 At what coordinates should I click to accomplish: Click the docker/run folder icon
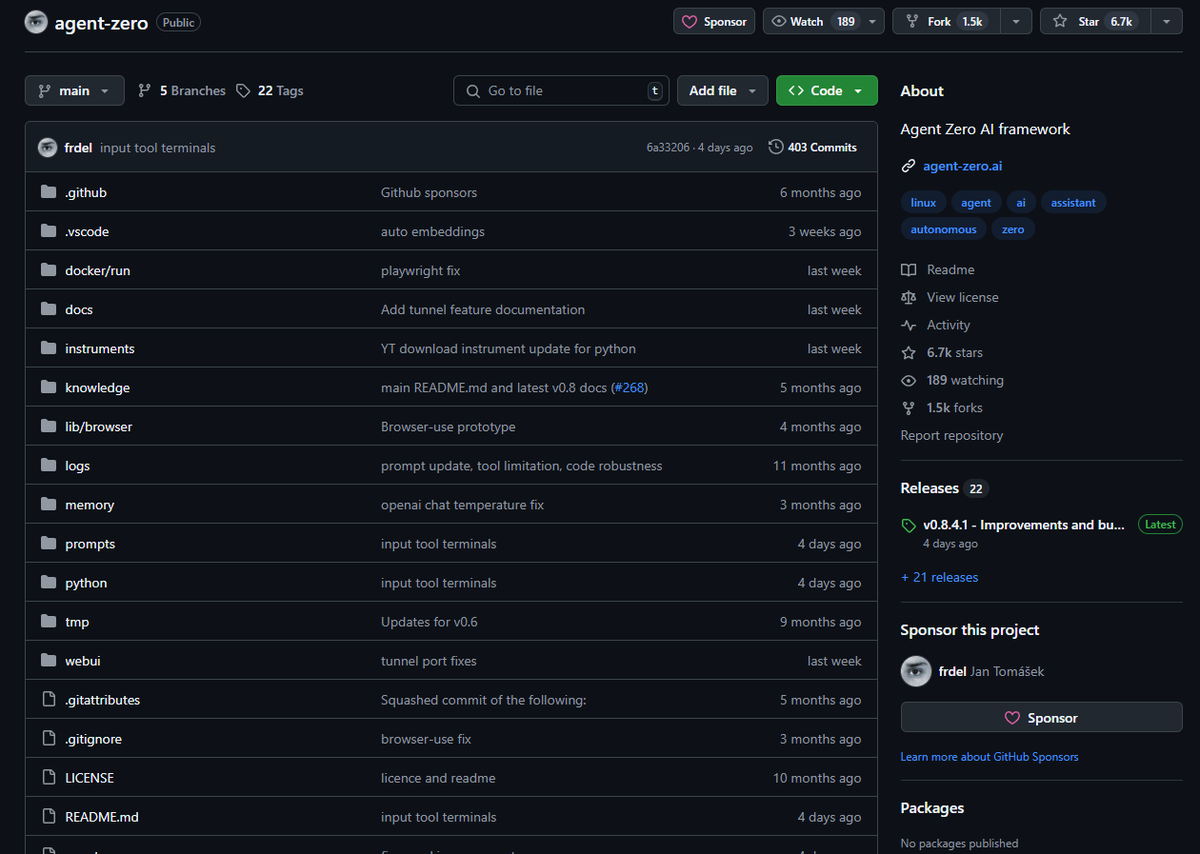[x=48, y=270]
